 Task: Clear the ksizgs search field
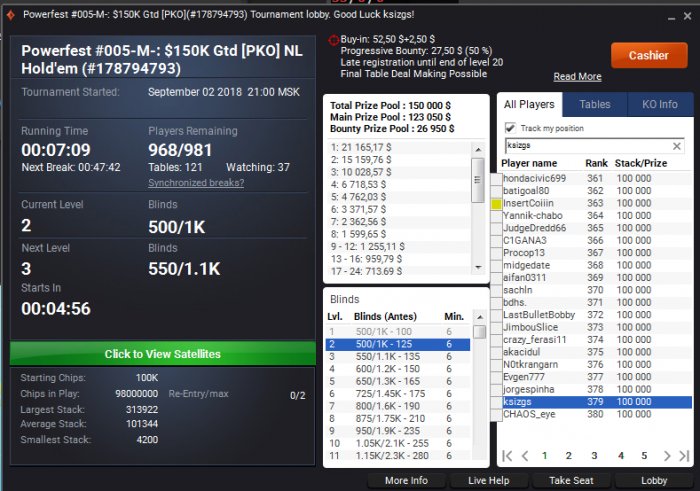point(676,146)
